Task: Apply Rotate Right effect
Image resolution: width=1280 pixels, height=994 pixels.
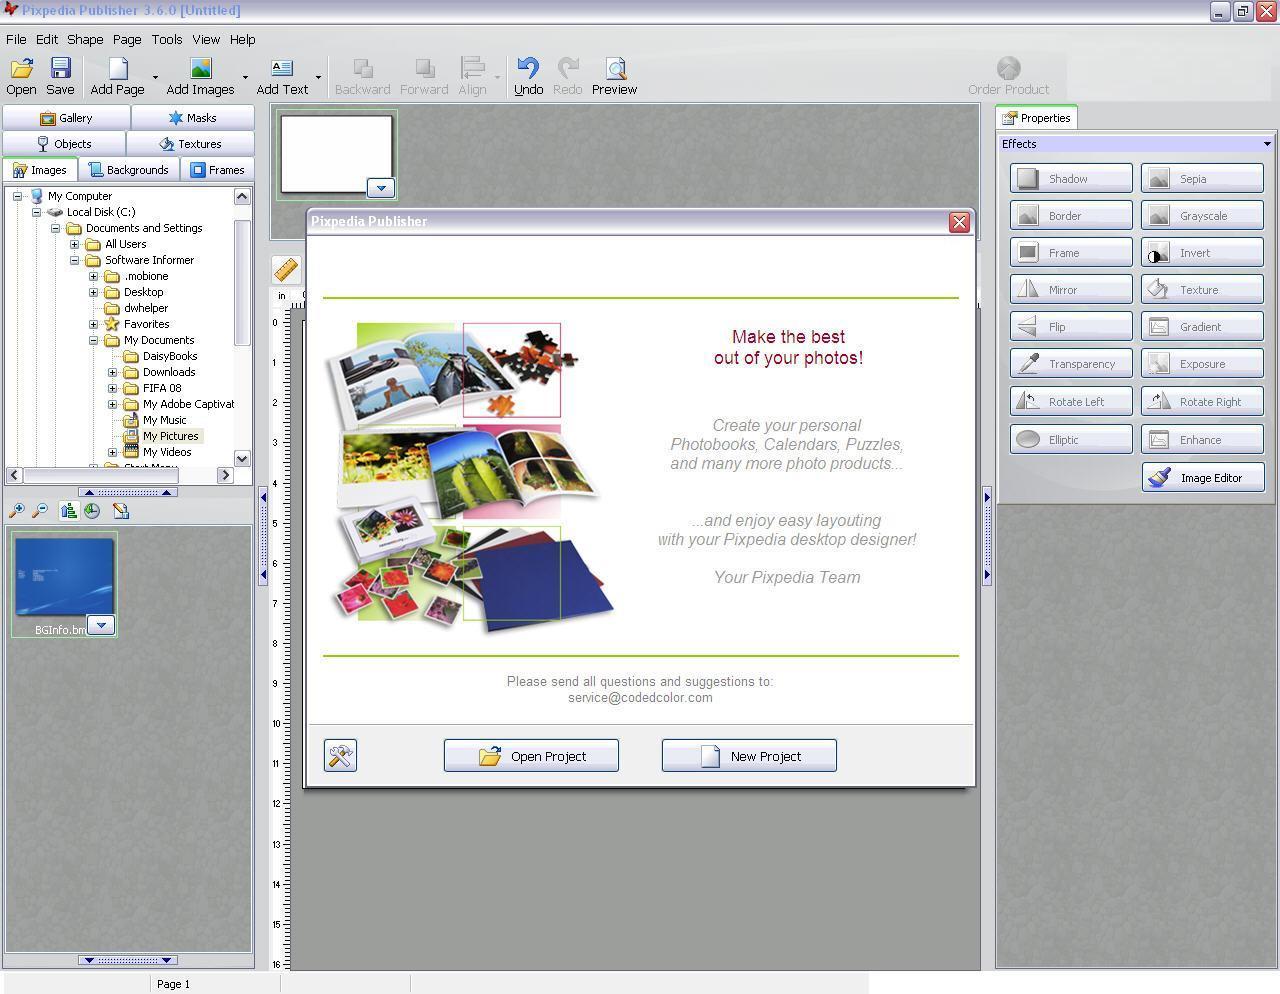Action: point(1202,402)
